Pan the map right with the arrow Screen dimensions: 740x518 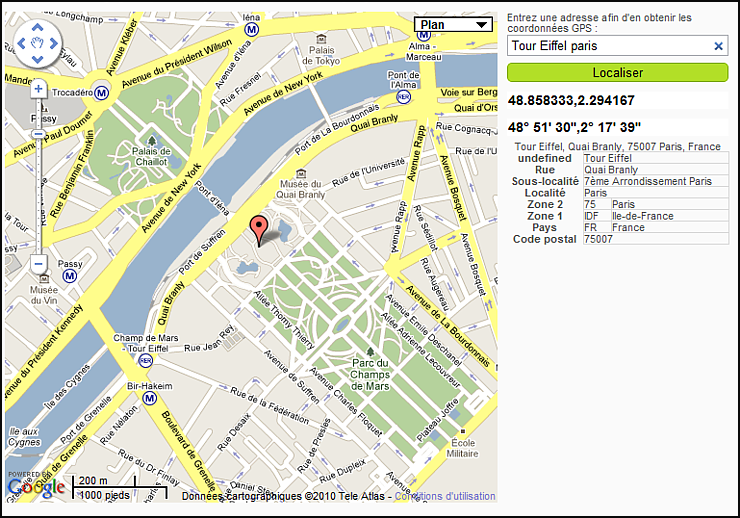pyautogui.click(x=54, y=43)
